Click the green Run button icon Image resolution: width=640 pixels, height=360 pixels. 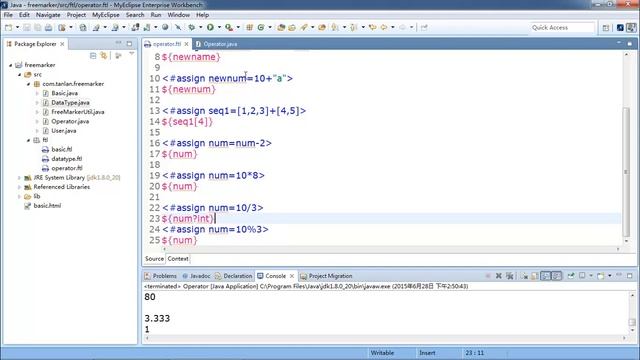pyautogui.click(x=210, y=27)
